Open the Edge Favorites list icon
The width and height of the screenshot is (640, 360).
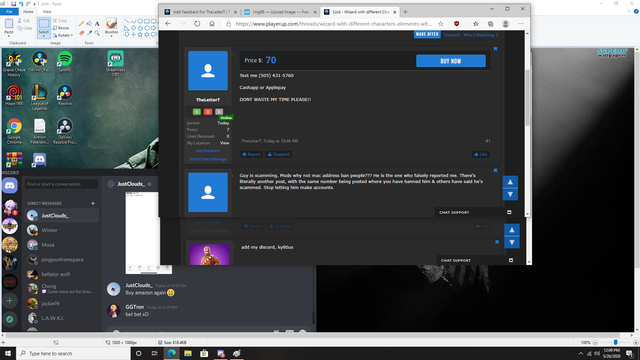click(x=476, y=24)
